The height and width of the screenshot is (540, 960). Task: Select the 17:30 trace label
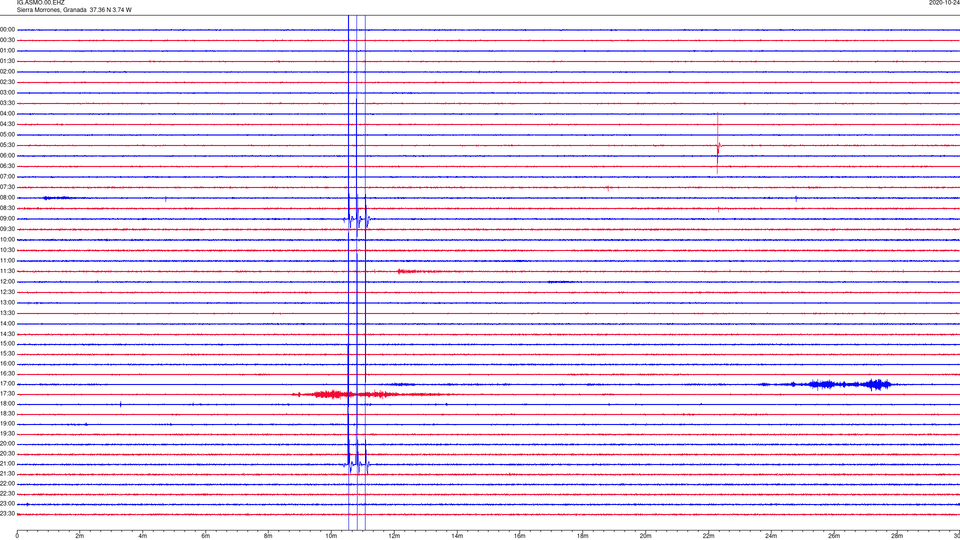pyautogui.click(x=7, y=393)
